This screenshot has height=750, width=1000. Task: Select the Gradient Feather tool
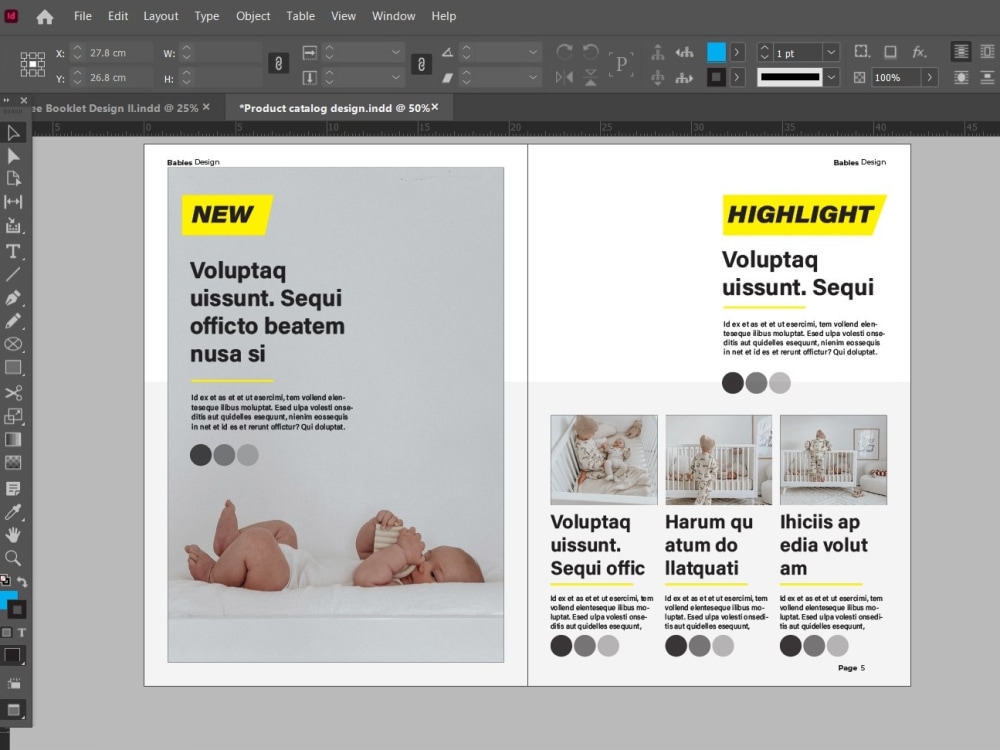[x=13, y=462]
